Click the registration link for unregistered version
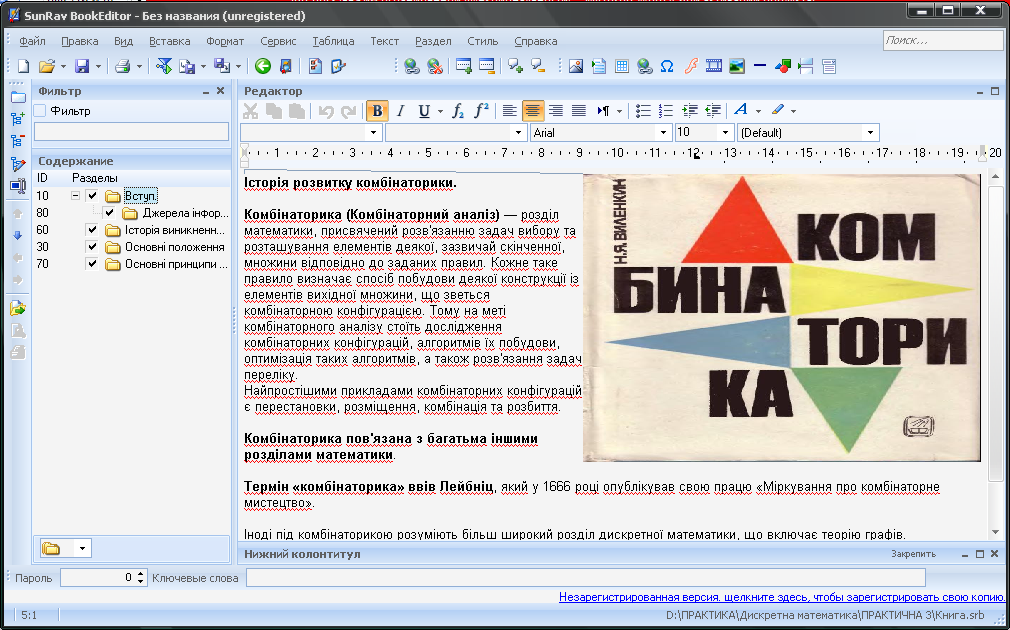This screenshot has height=630, width=1010. [x=782, y=597]
